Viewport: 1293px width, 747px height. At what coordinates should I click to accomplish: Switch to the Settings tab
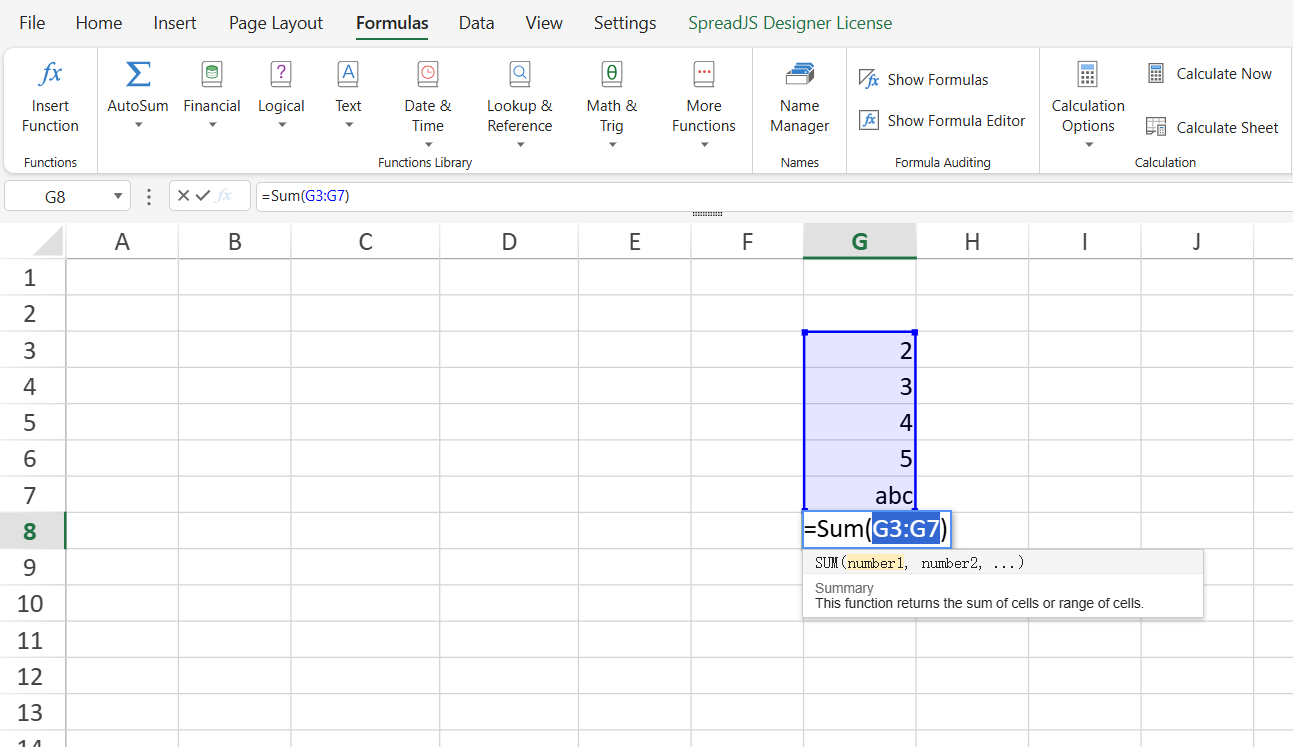click(x=625, y=23)
